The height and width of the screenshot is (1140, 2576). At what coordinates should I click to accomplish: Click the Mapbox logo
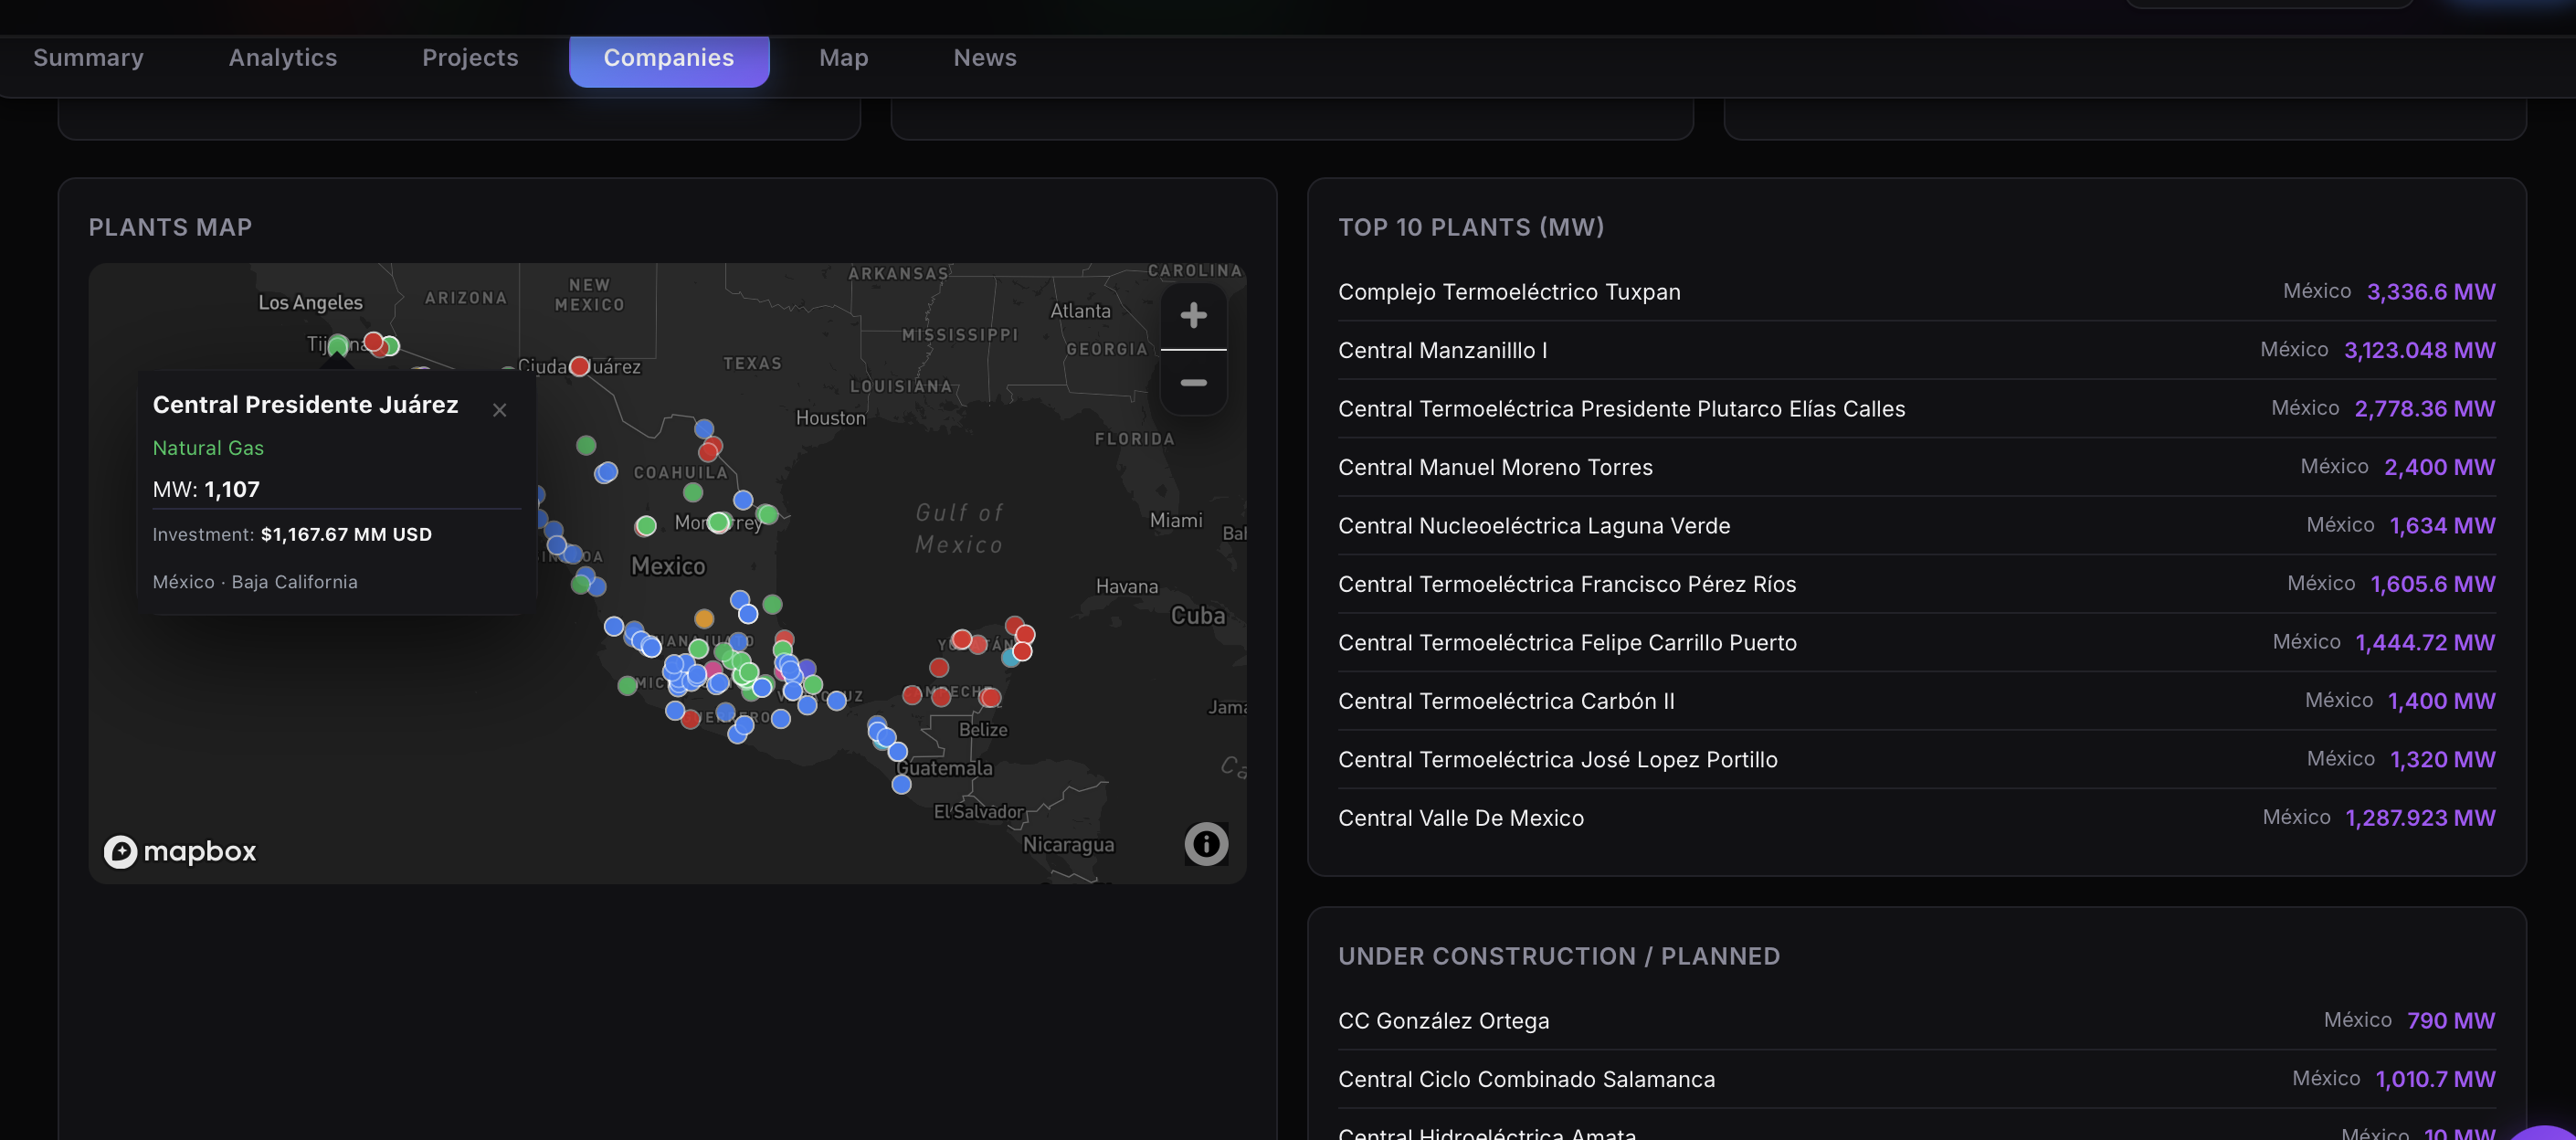[x=180, y=851]
